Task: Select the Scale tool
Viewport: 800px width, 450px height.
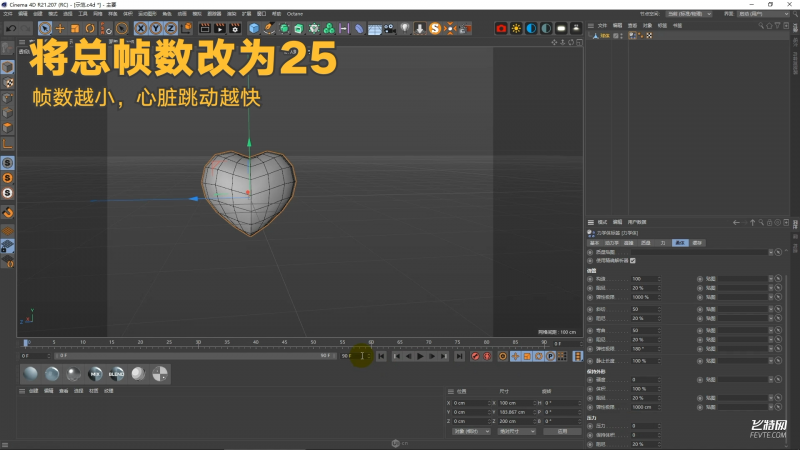Action: click(x=75, y=29)
